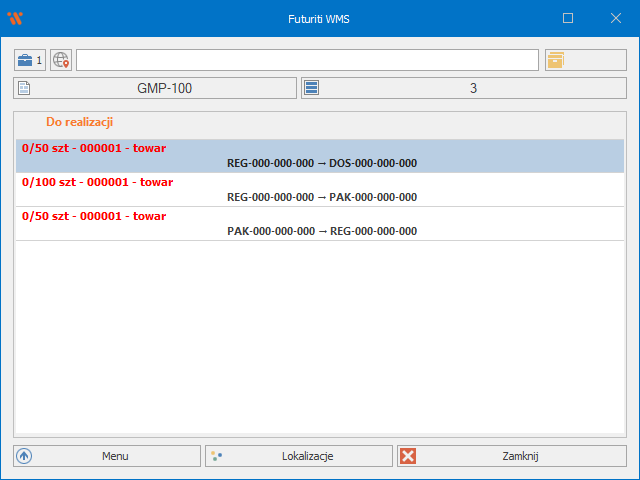Select the REG to DOS 0/50 szt row
The image size is (640, 480).
point(320,156)
